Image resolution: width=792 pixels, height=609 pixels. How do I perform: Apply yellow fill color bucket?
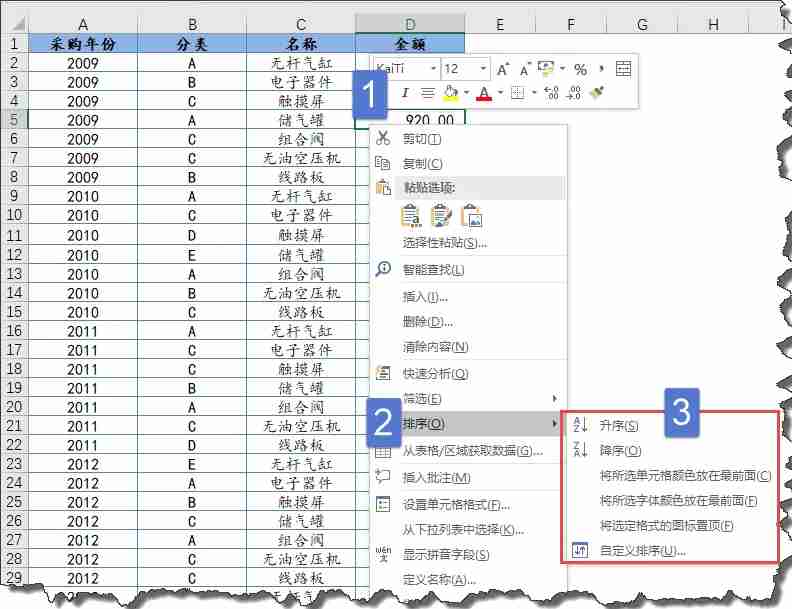click(x=450, y=93)
